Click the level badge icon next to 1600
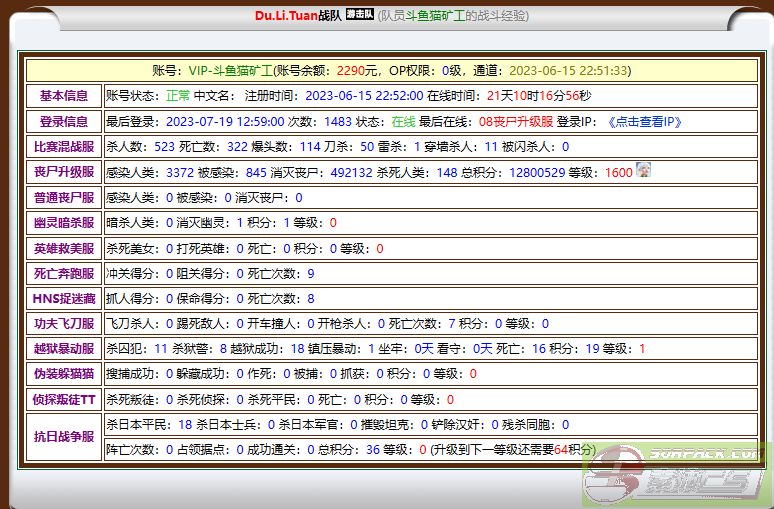This screenshot has height=509, width=774. 644,171
